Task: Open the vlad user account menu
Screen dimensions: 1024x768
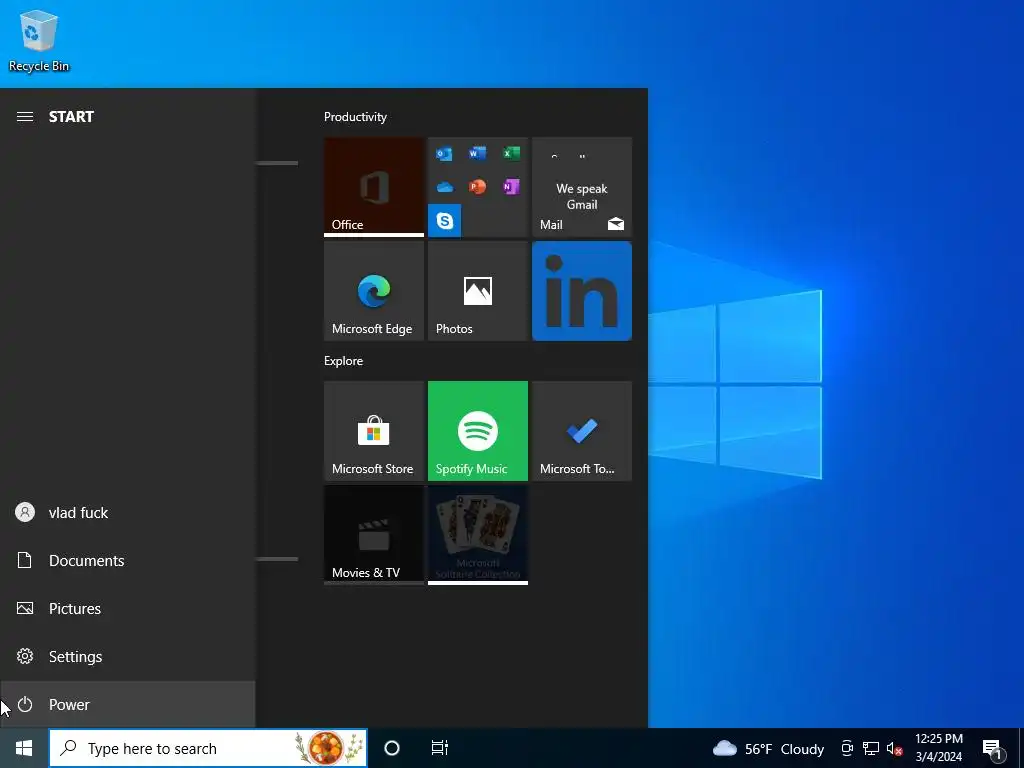Action: click(127, 513)
